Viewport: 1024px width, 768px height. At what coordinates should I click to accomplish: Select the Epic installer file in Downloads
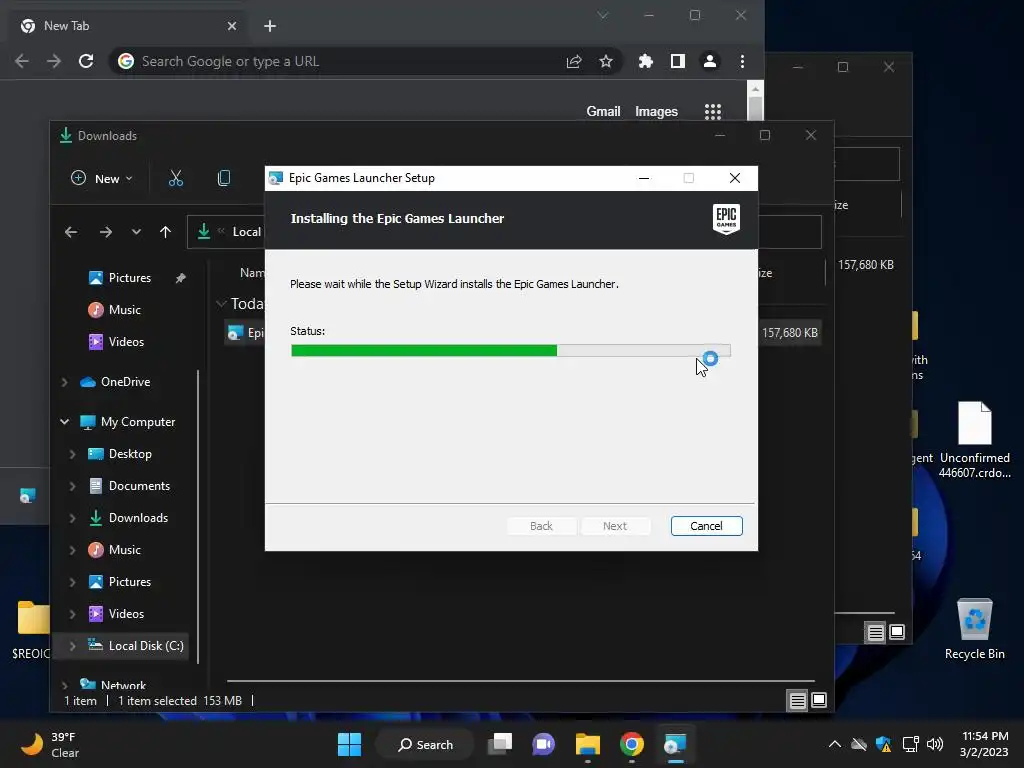(245, 333)
